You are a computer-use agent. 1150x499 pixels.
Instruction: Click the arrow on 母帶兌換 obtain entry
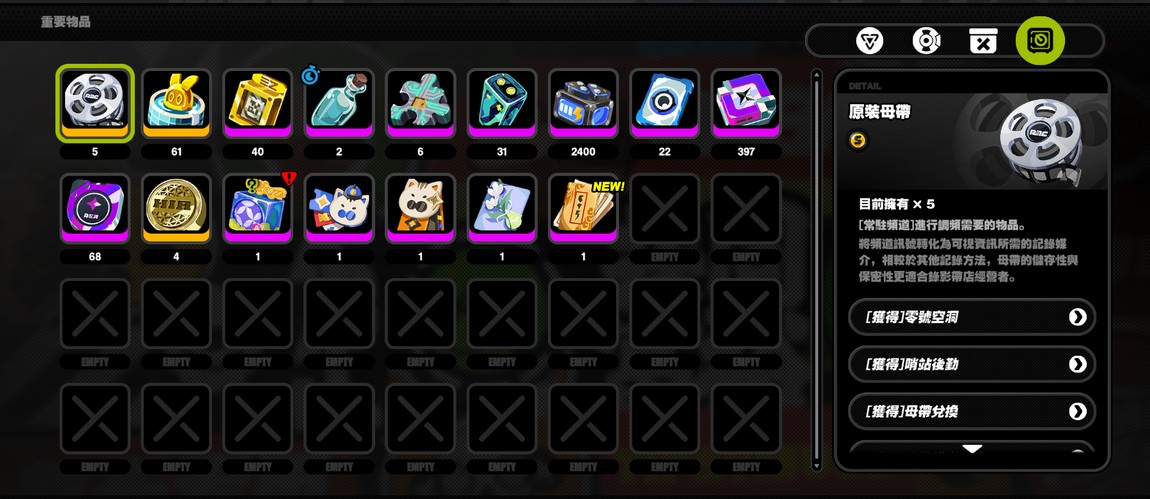coord(1077,412)
